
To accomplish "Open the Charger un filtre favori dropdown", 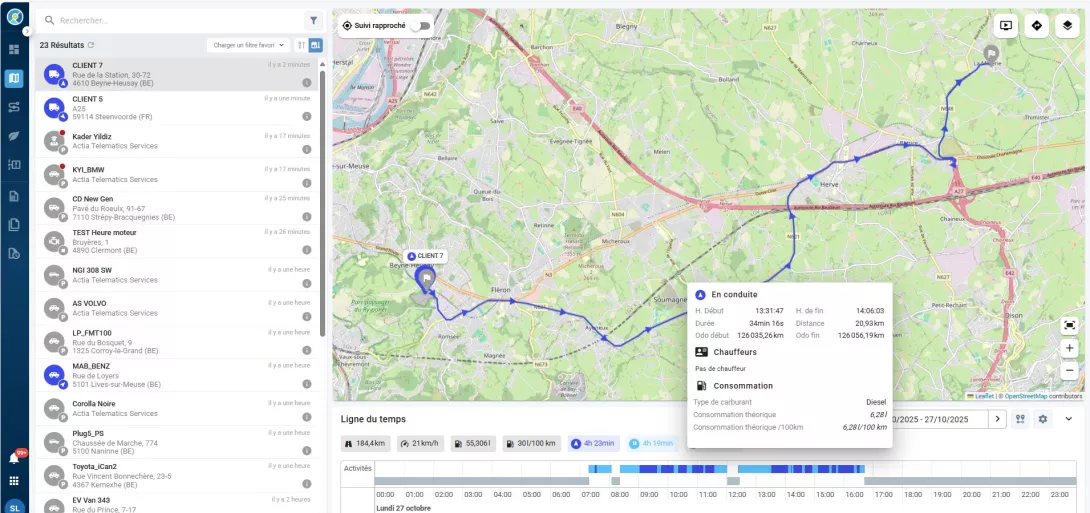I will (x=248, y=45).
